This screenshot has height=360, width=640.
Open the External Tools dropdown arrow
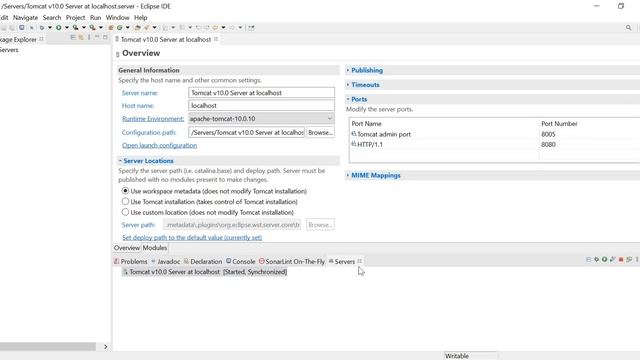pyautogui.click(x=100, y=28)
